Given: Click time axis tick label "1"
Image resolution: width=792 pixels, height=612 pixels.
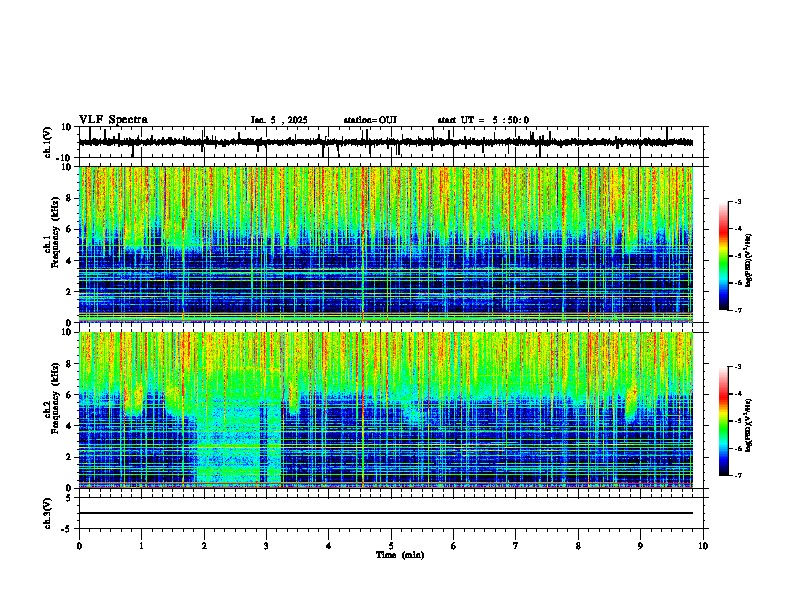Looking at the screenshot, I should coord(142,546).
